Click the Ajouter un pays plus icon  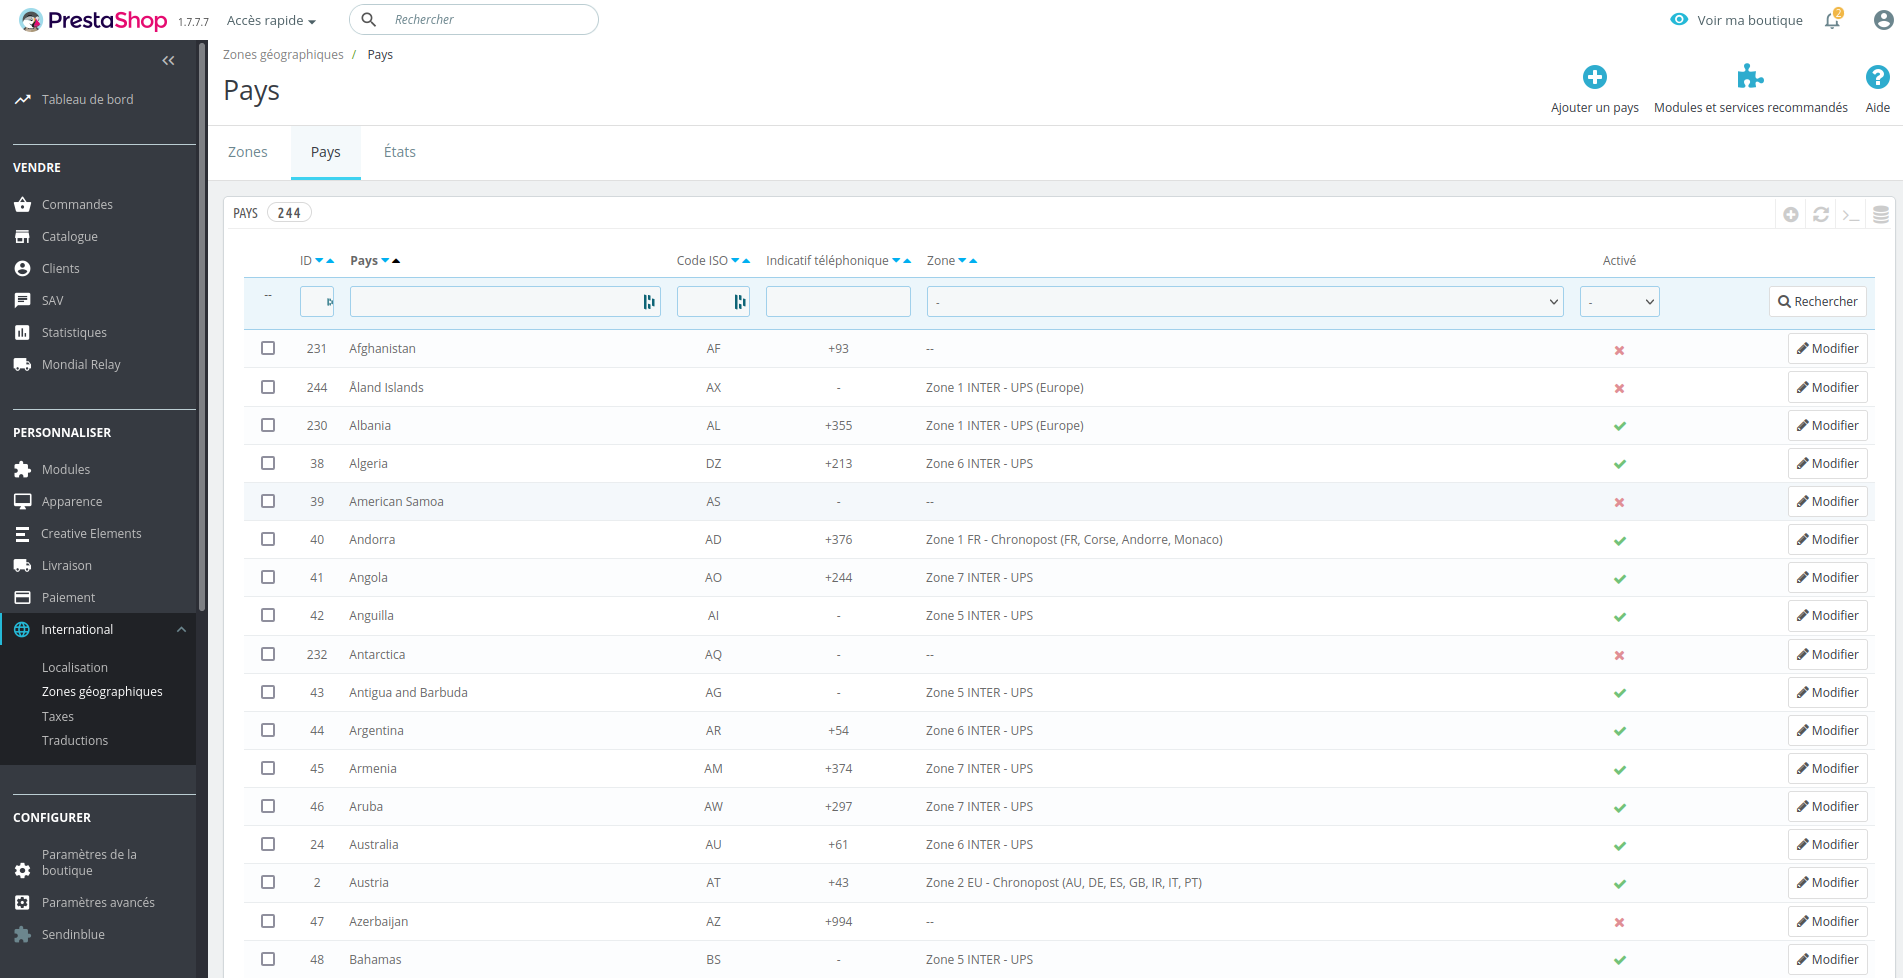coord(1594,76)
